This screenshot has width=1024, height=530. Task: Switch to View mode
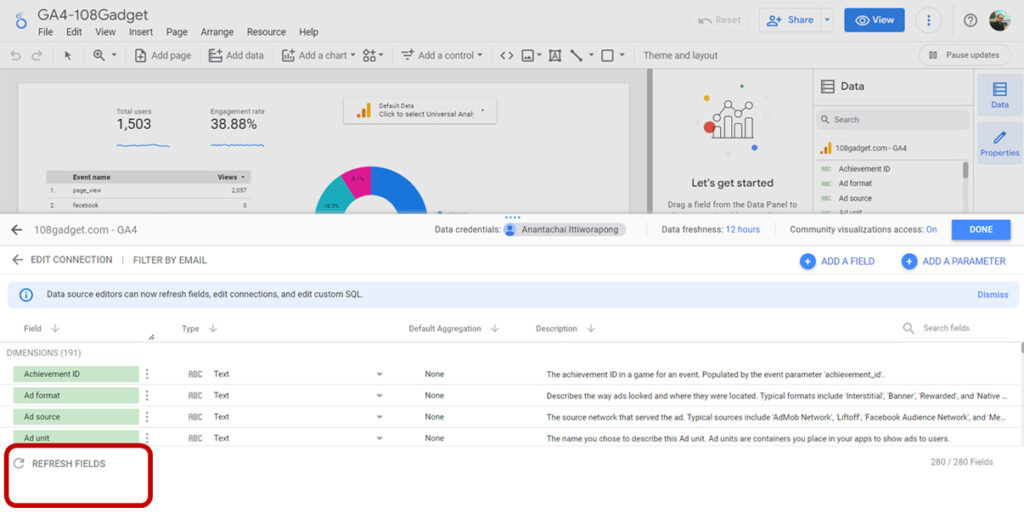tap(874, 20)
